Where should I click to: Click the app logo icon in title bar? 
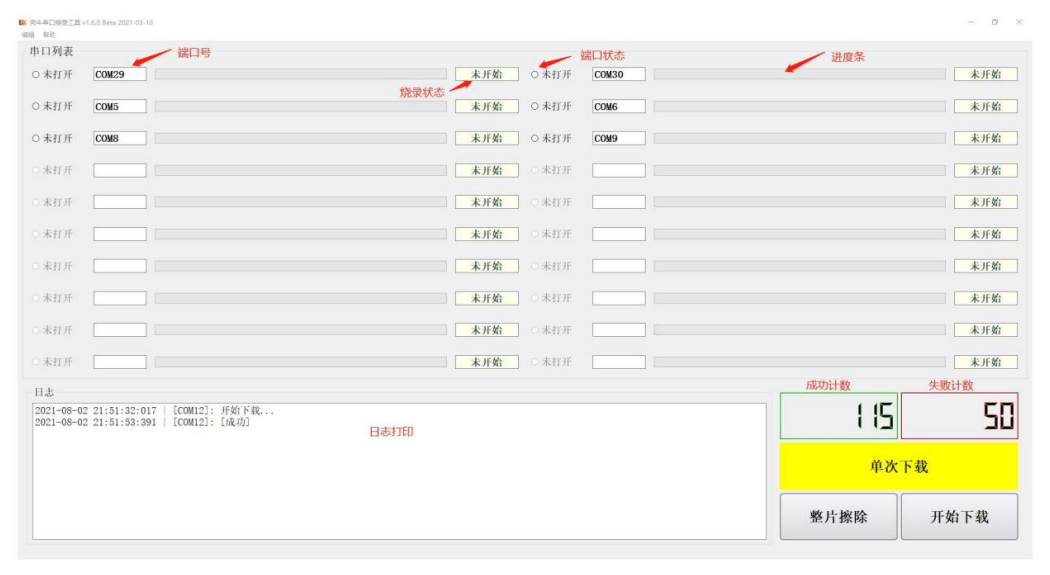(x=22, y=22)
